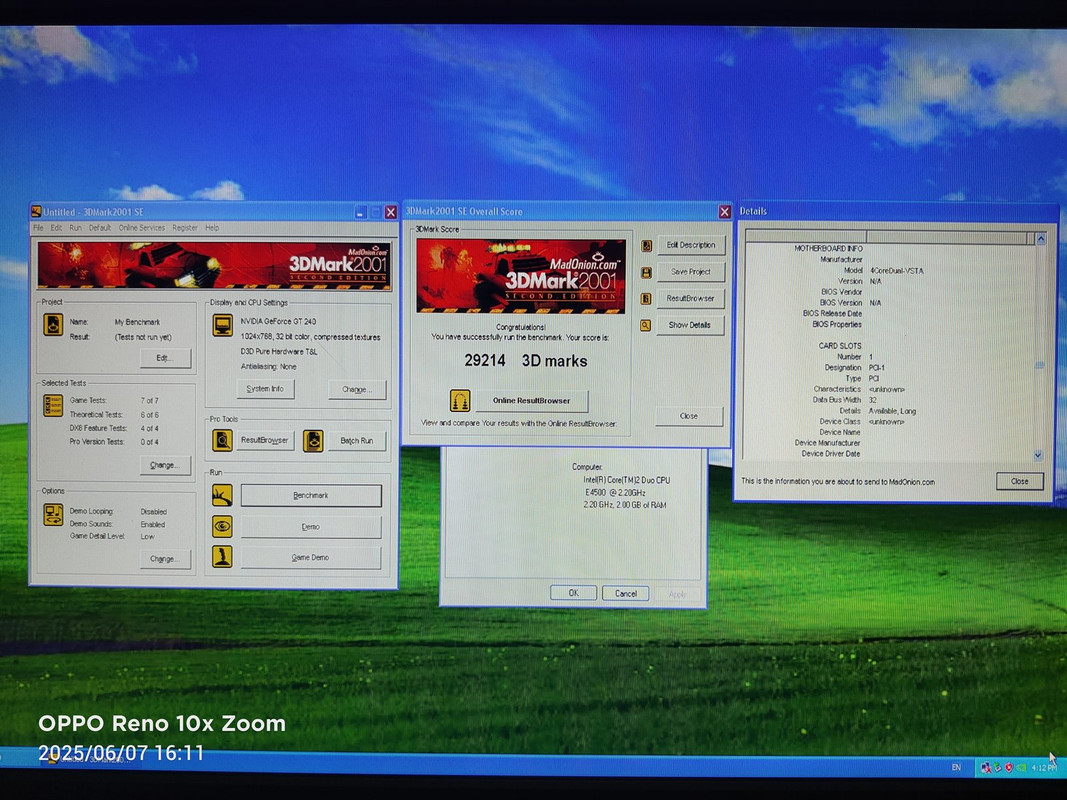Click the network disconnected tray icon
Image resolution: width=1067 pixels, height=800 pixels.
click(986, 768)
